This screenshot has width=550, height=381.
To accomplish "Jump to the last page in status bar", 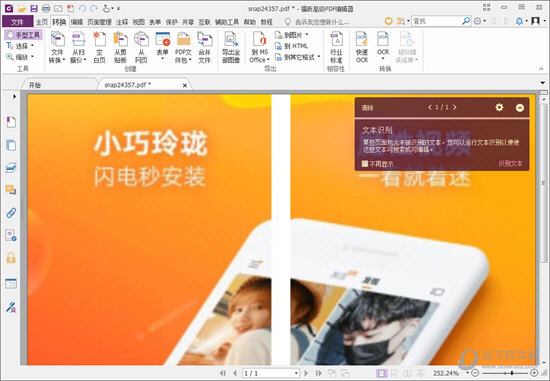I will pos(318,373).
